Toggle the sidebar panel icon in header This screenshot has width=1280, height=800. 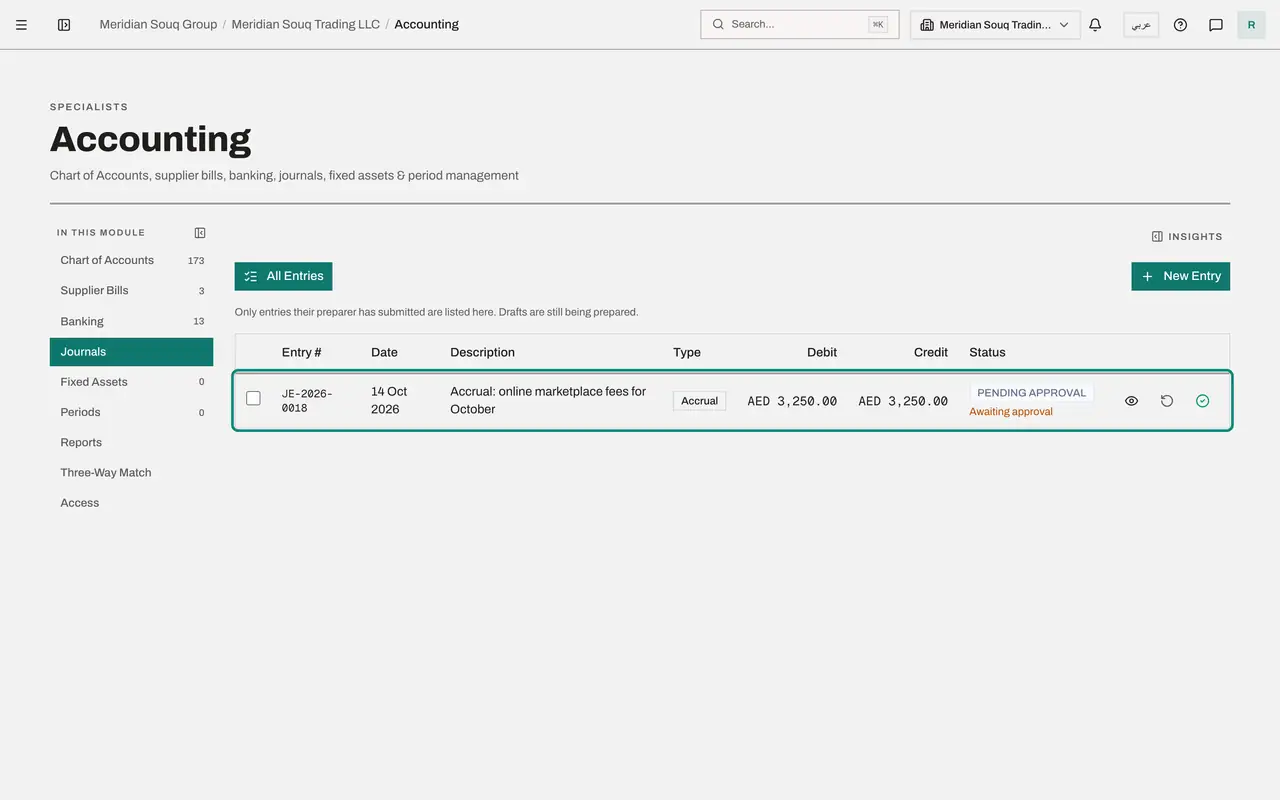64,25
